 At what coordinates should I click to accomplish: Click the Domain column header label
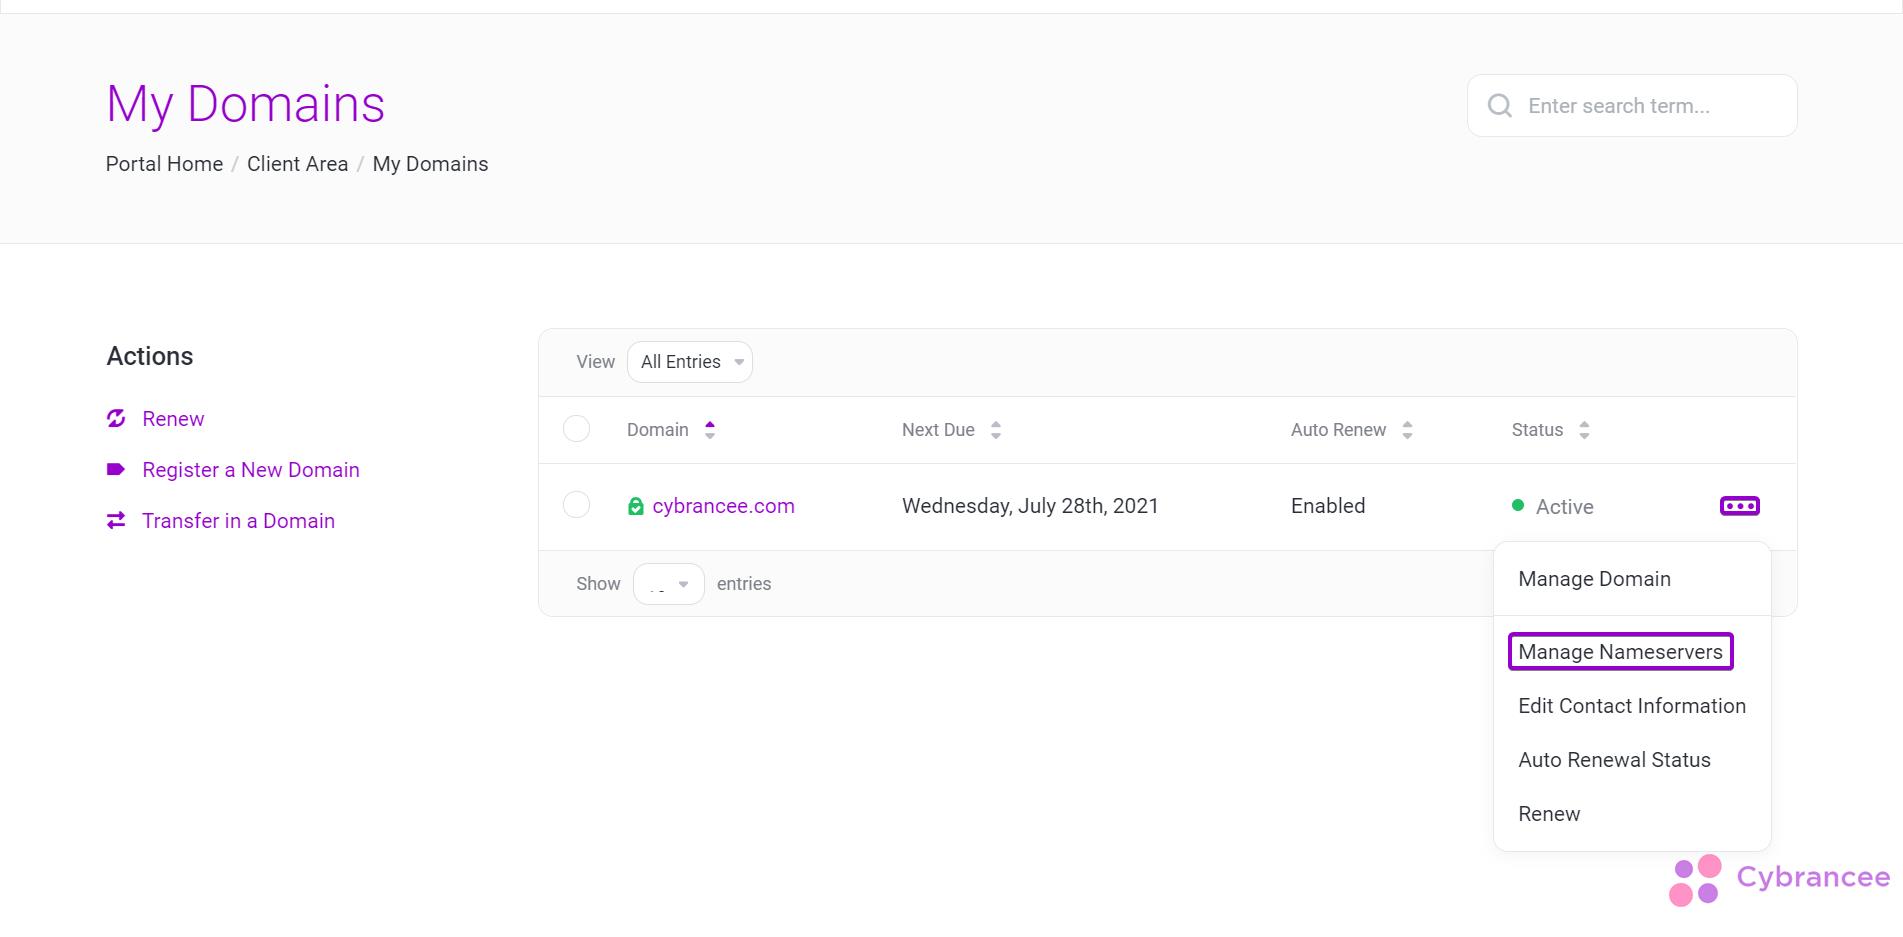pyautogui.click(x=657, y=430)
